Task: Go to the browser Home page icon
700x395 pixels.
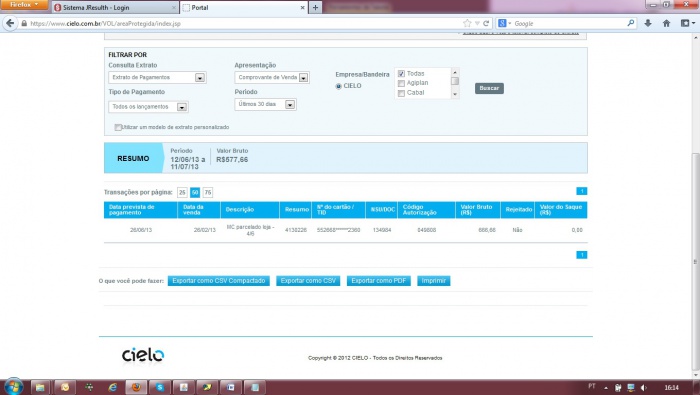Action: click(667, 23)
